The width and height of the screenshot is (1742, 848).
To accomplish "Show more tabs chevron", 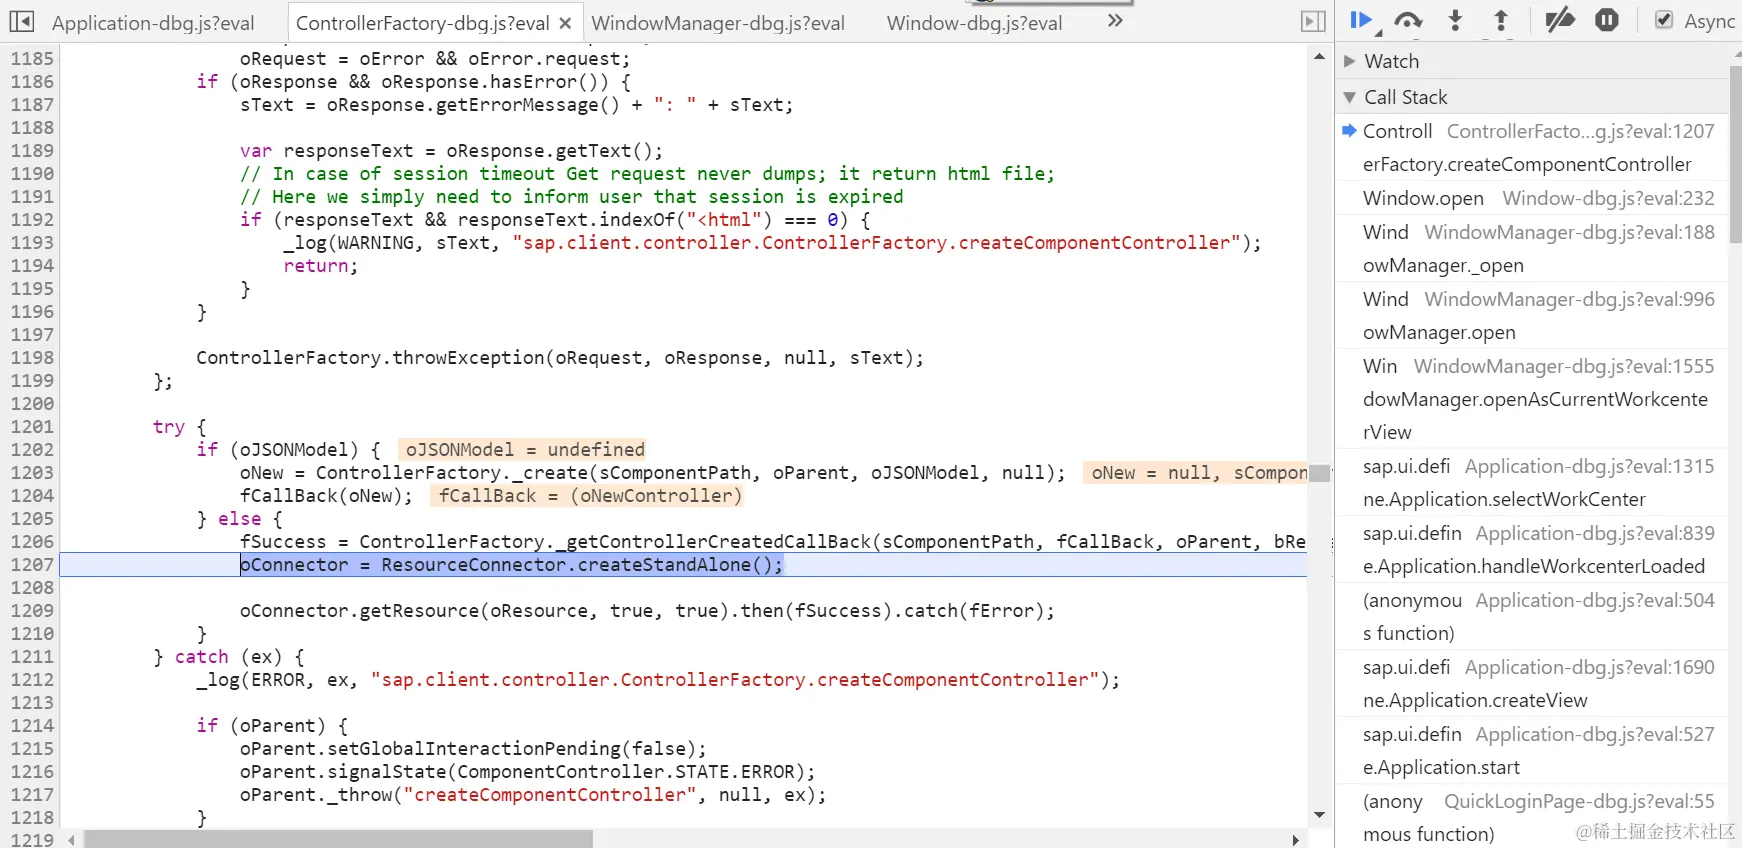I will click(1115, 21).
